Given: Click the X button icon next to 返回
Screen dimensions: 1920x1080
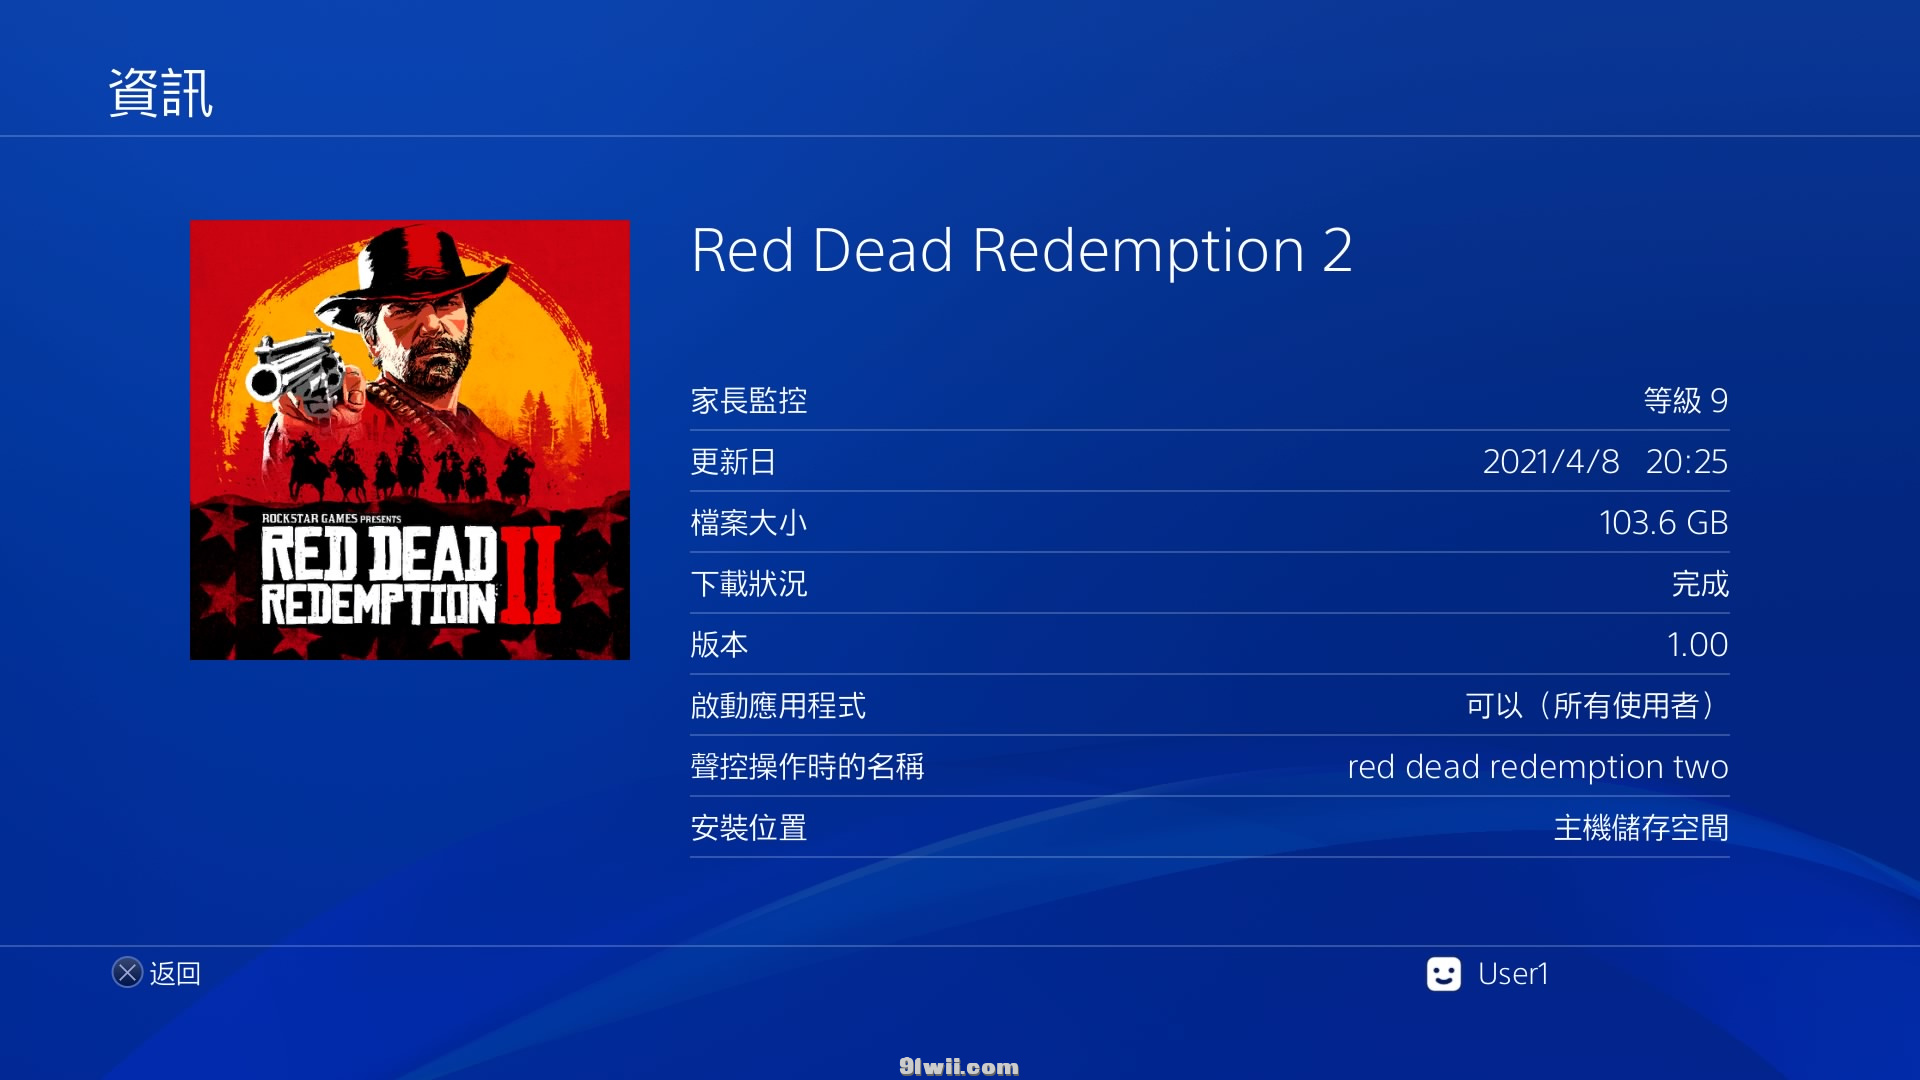Looking at the screenshot, I should coord(127,973).
